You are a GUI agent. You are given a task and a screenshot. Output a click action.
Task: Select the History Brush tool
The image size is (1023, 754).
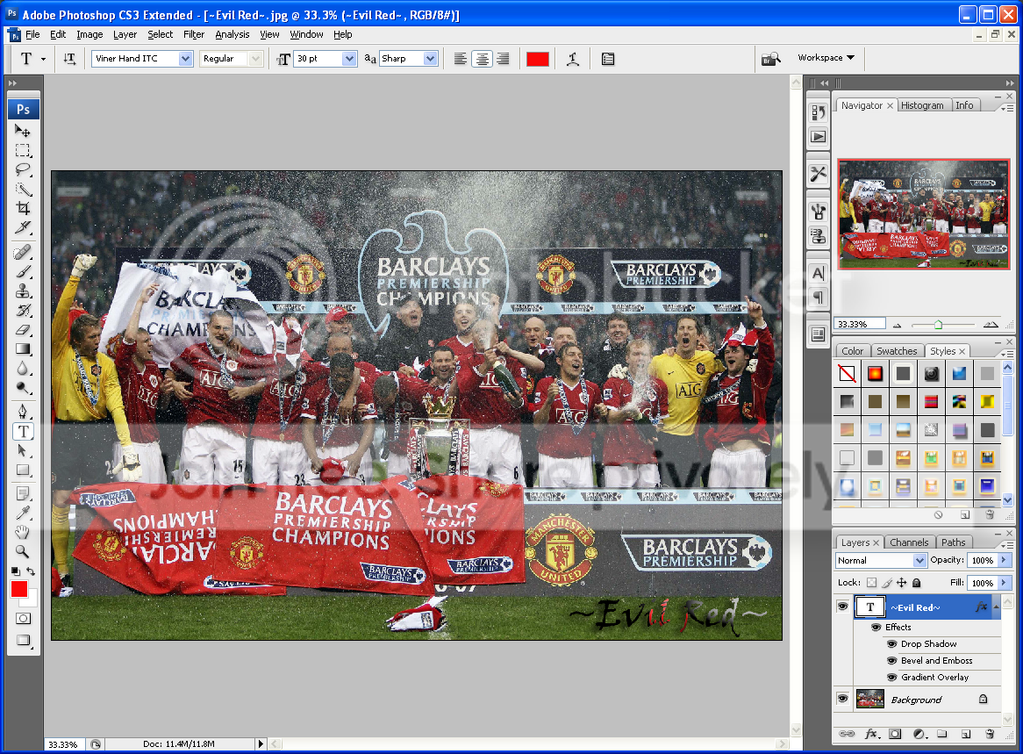23,310
